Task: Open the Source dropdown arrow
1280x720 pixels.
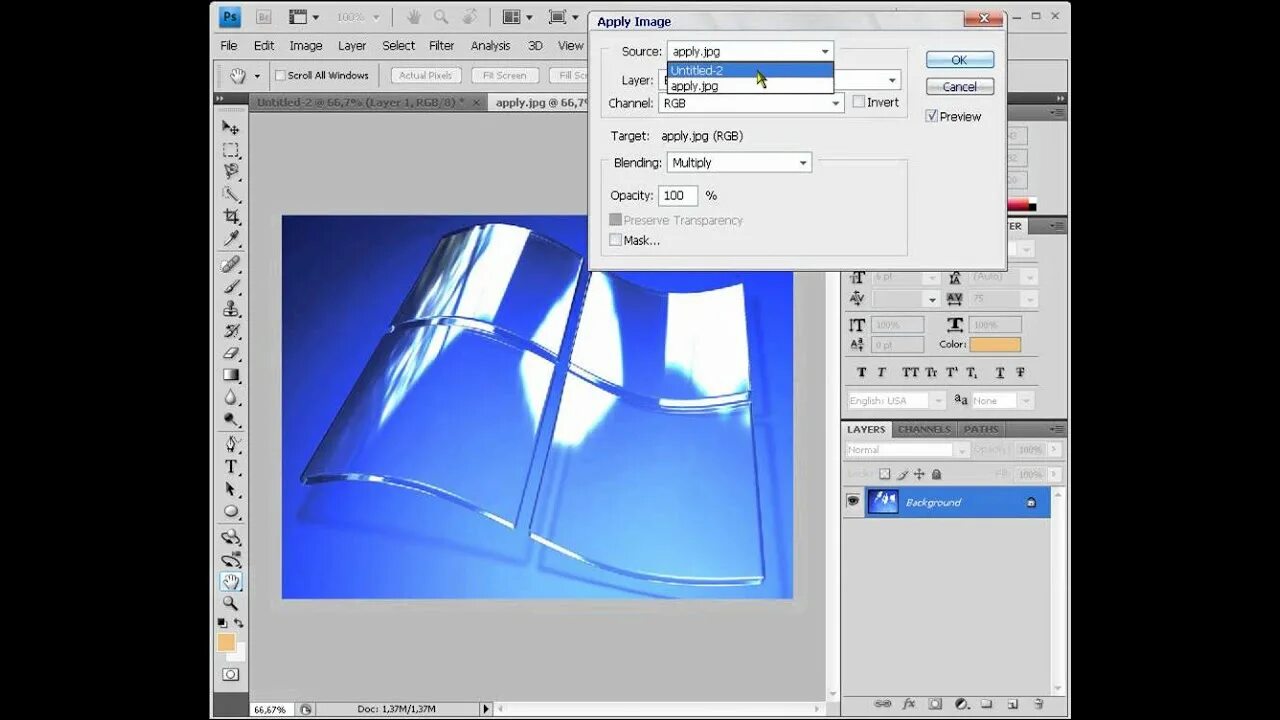Action: 825,51
